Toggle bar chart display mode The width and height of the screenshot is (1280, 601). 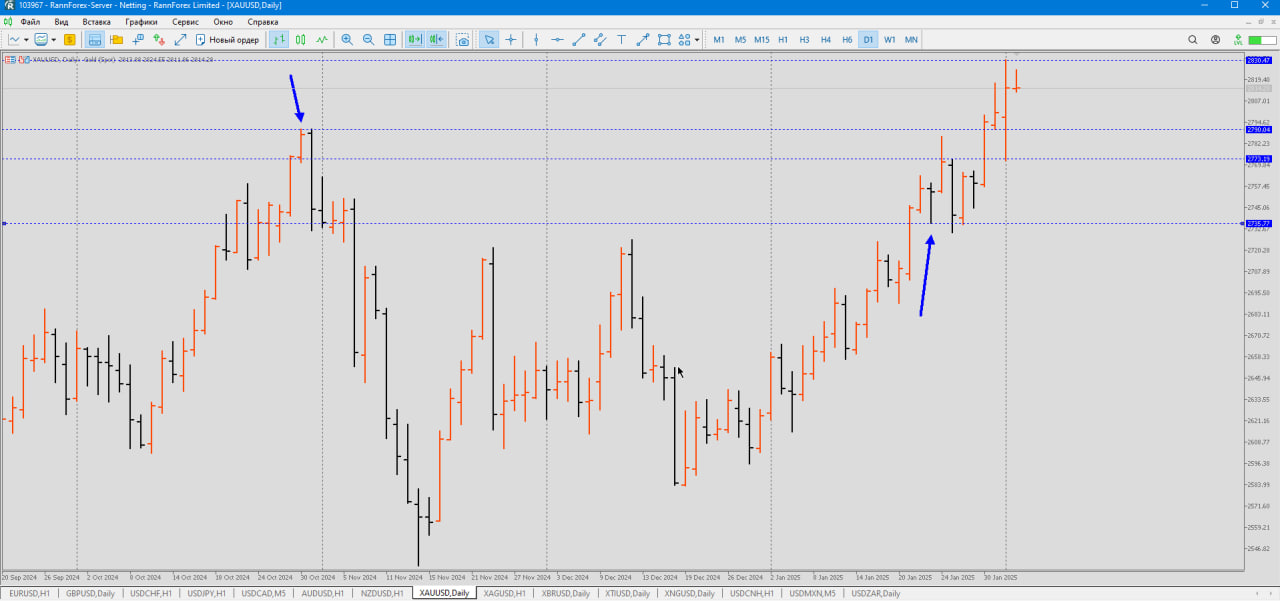click(x=279, y=40)
